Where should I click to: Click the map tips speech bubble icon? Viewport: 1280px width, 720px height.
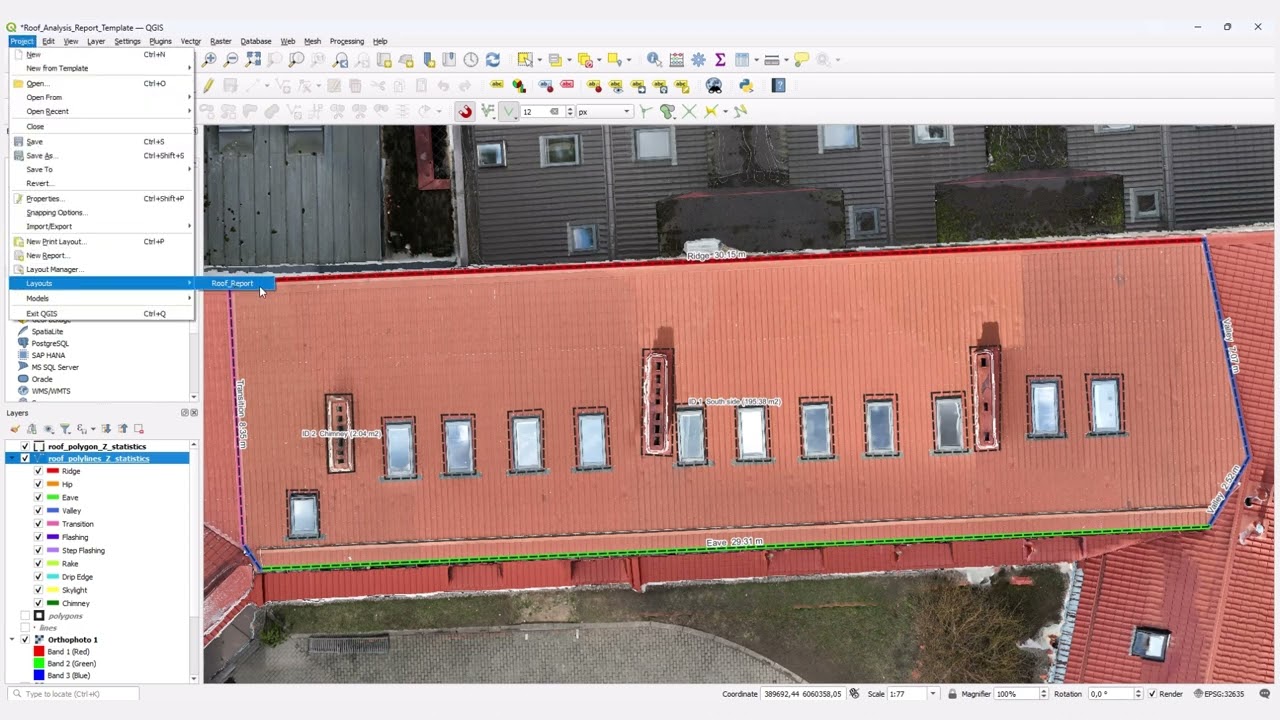tap(801, 60)
